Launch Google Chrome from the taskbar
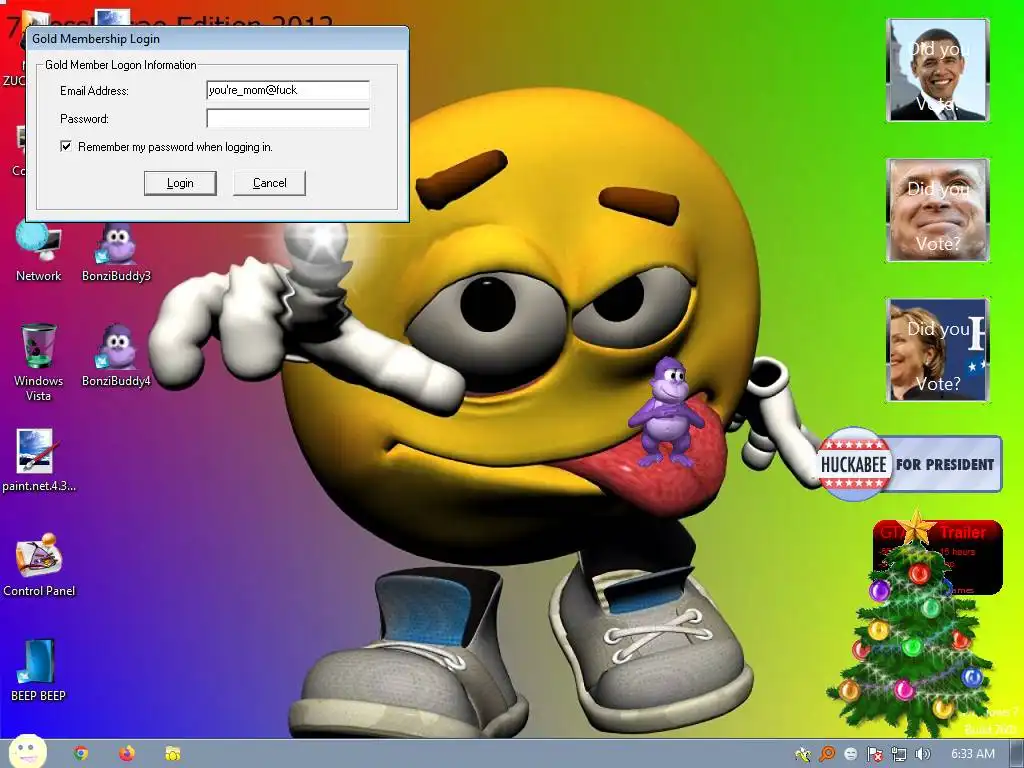Viewport: 1024px width, 768px height. [x=80, y=754]
